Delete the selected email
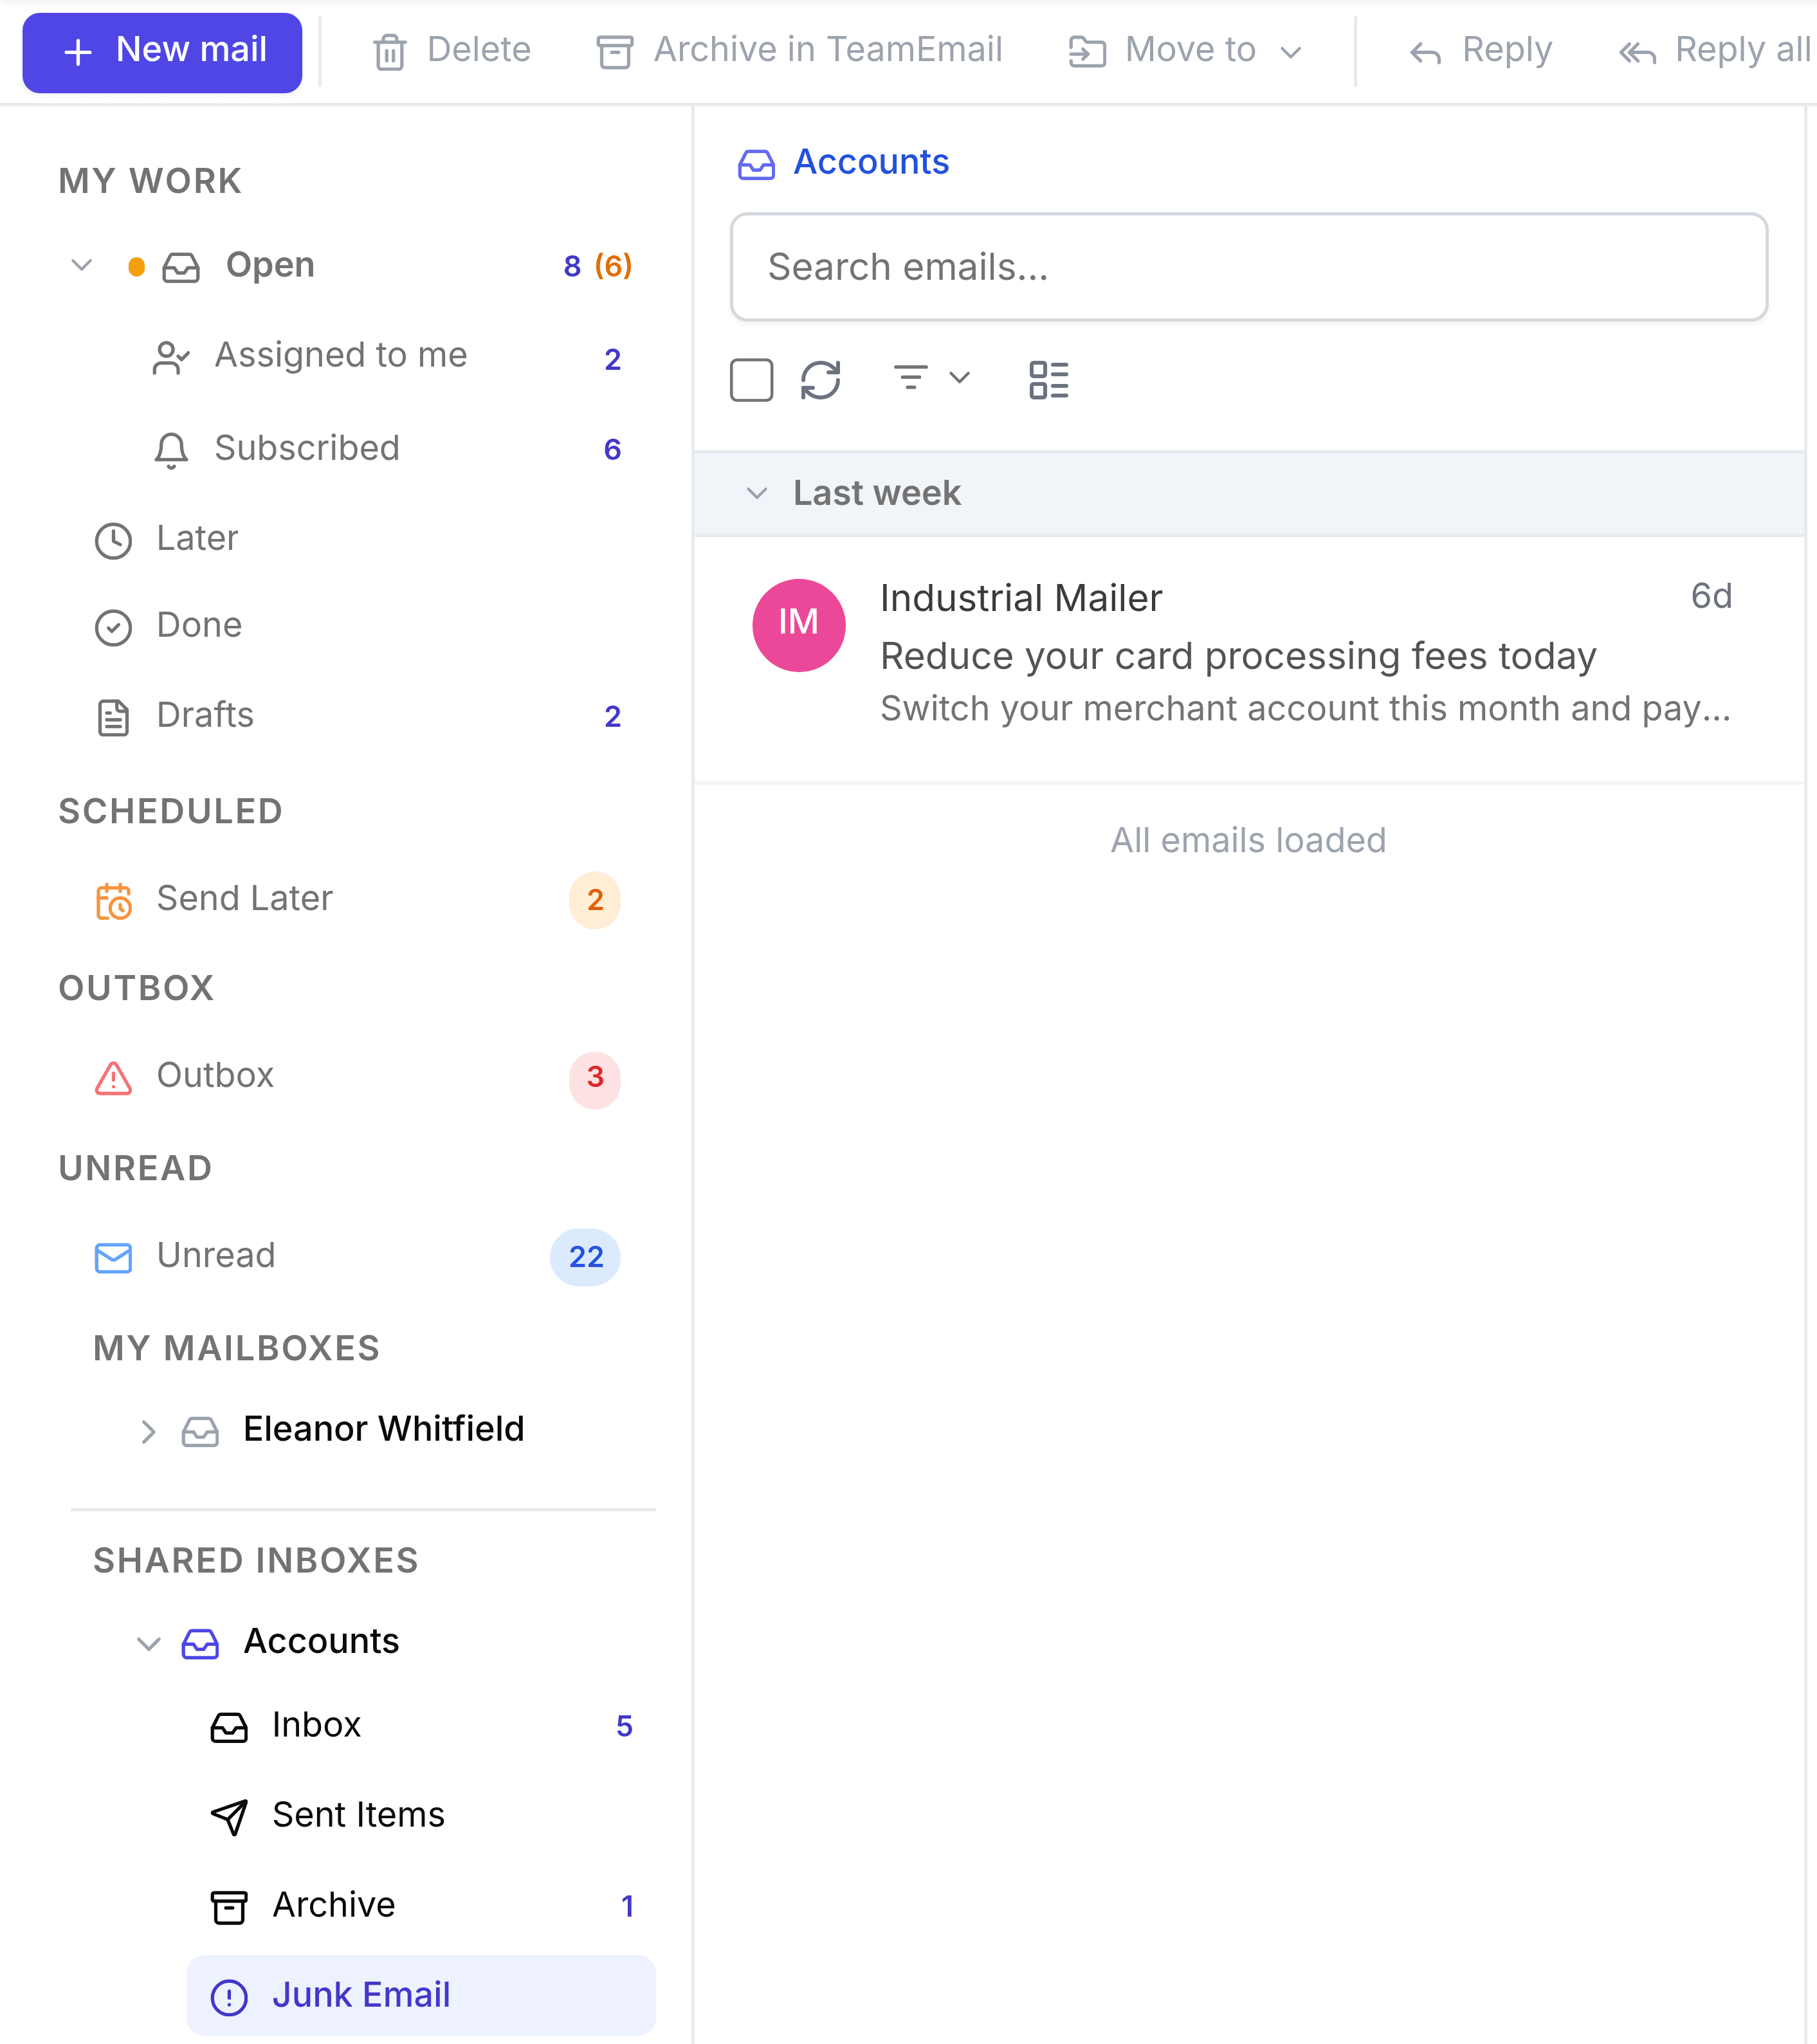This screenshot has height=2044, width=1817. click(452, 51)
